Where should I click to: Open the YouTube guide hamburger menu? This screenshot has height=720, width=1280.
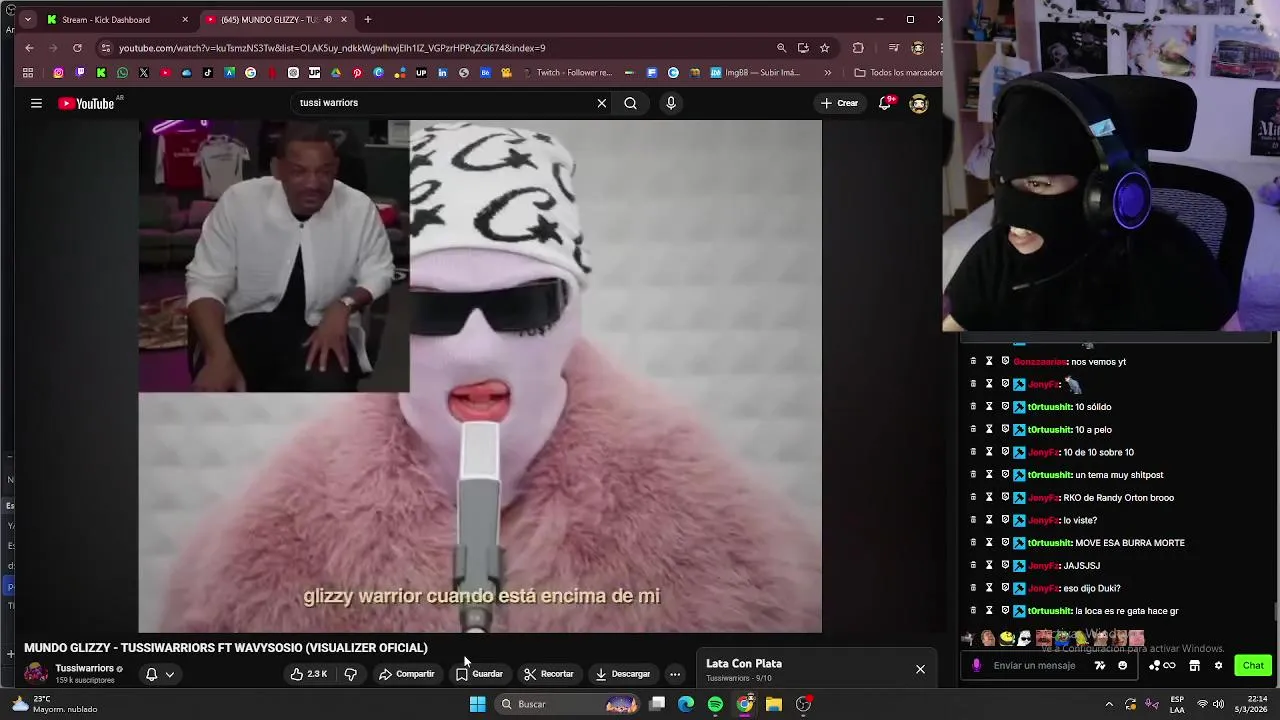(36, 103)
